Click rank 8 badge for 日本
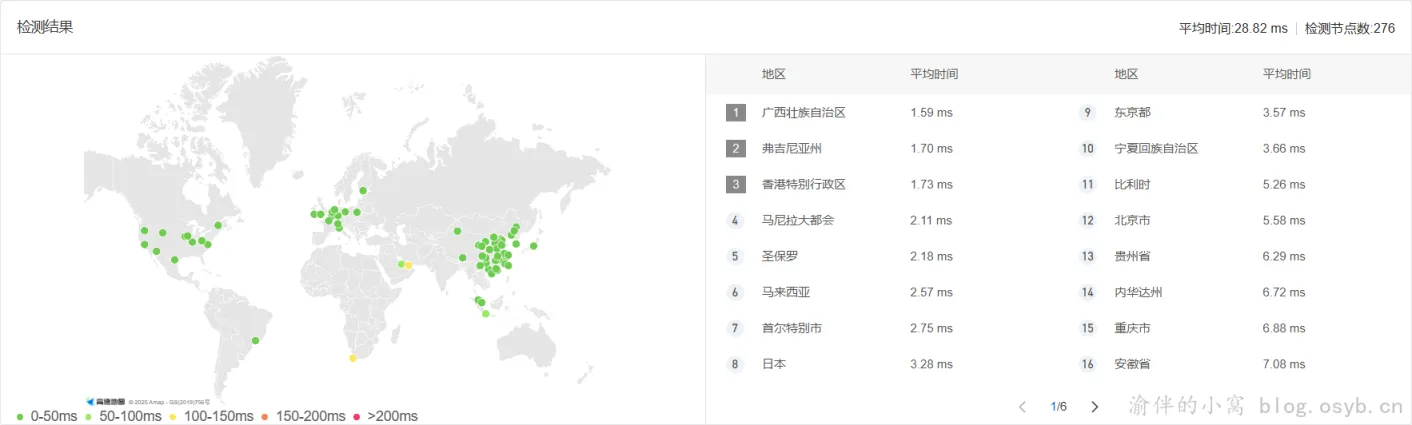1412x425 pixels. (x=736, y=364)
